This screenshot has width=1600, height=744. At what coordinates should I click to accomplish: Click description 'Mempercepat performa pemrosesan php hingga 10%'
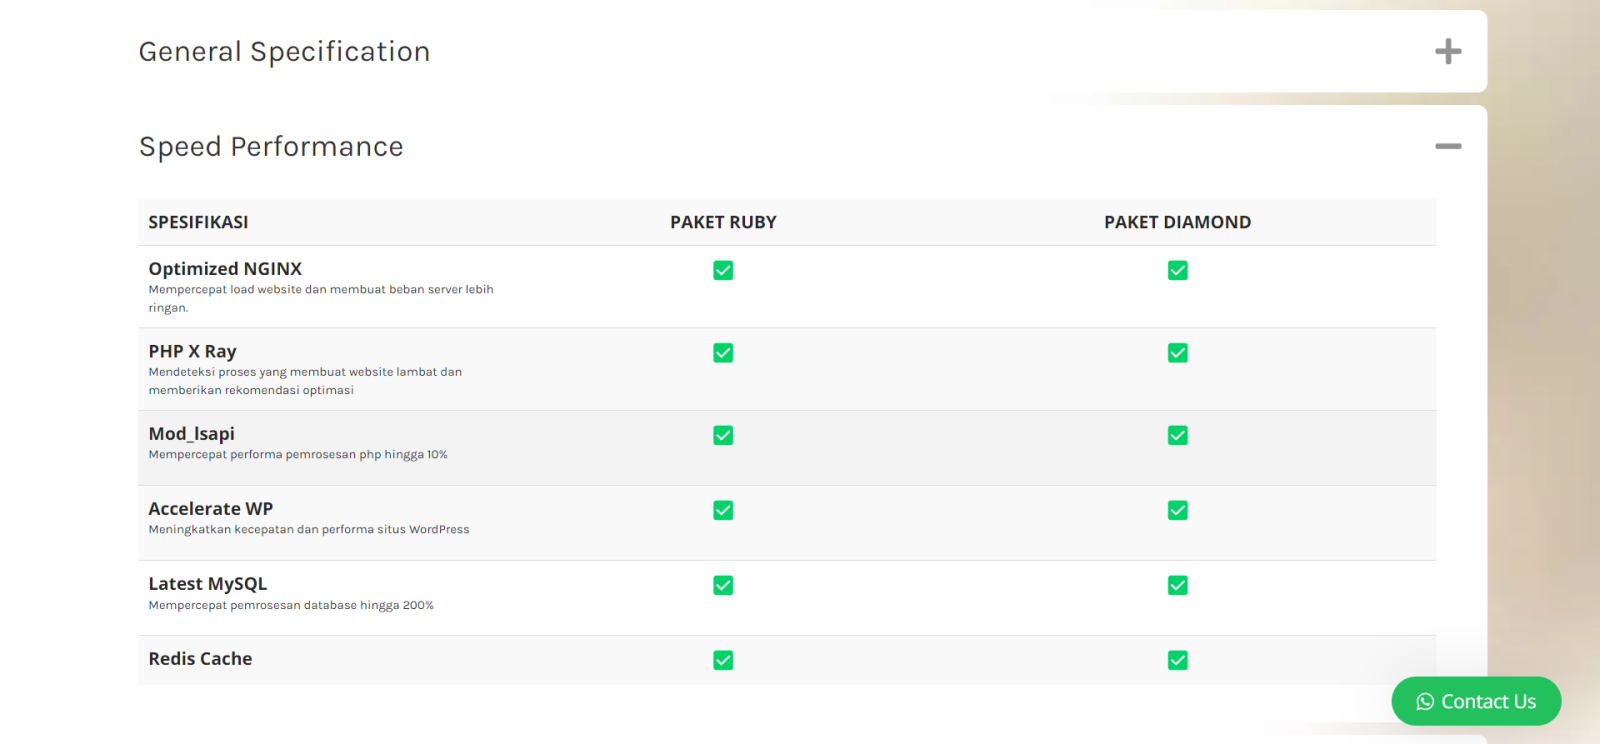(x=298, y=454)
